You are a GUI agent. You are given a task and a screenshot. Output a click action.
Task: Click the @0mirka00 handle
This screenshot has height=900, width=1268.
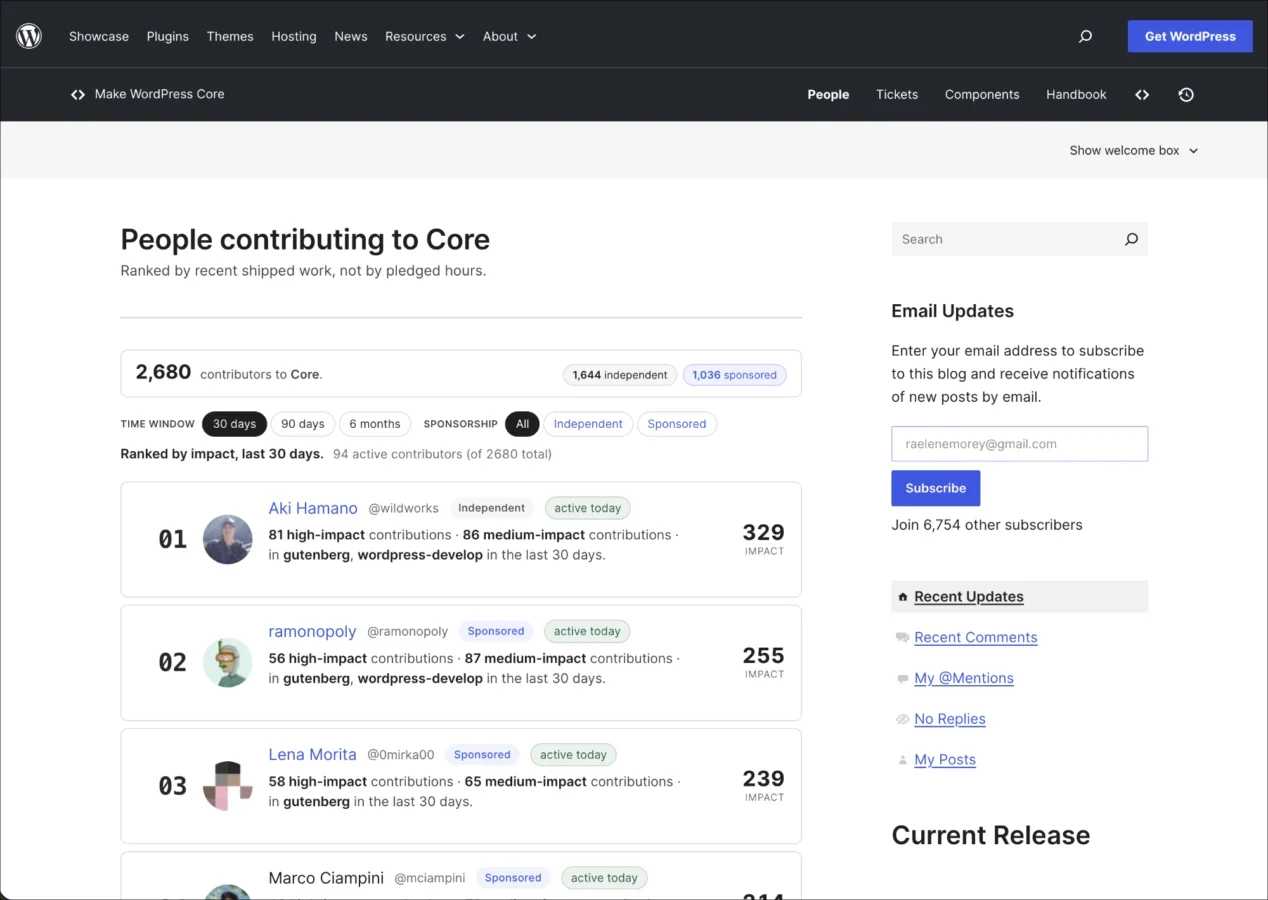pos(401,755)
